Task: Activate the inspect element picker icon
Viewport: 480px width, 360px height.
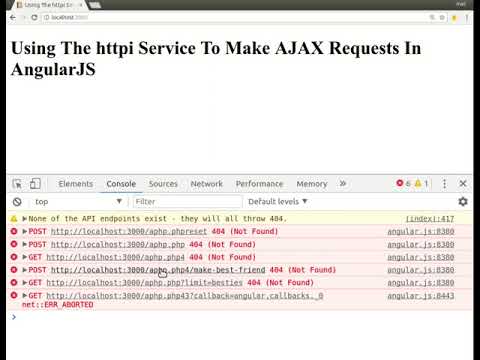Action: click(x=17, y=184)
